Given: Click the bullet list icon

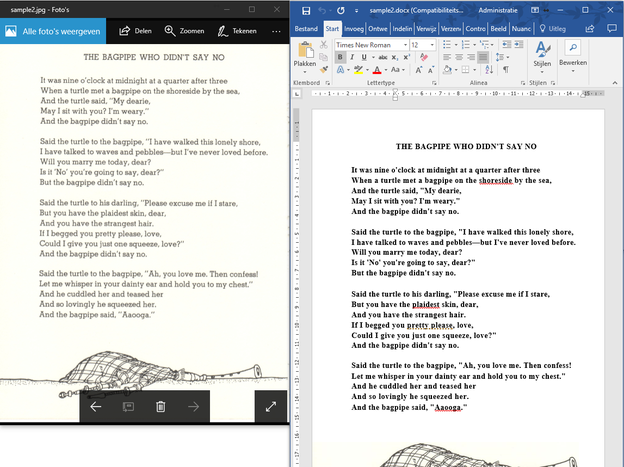Looking at the screenshot, I should point(447,44).
